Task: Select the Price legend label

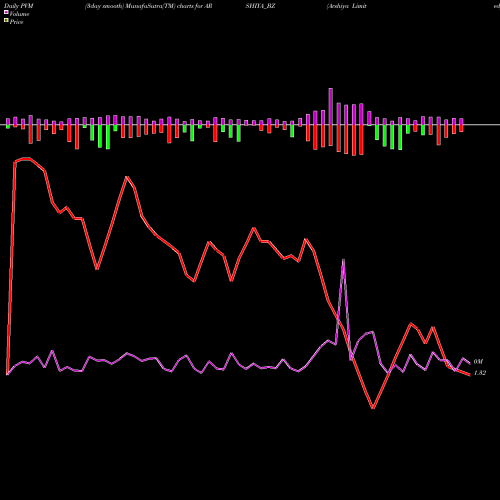Action: pos(16,22)
